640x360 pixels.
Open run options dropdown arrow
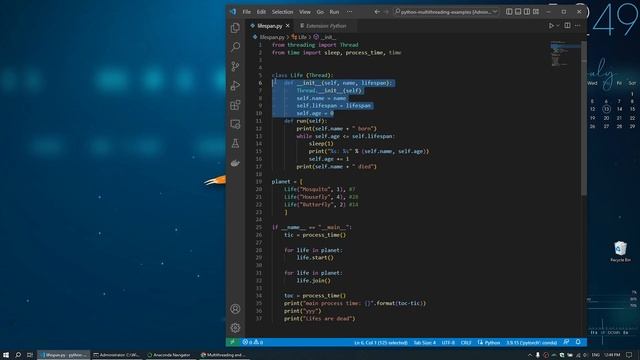558,26
